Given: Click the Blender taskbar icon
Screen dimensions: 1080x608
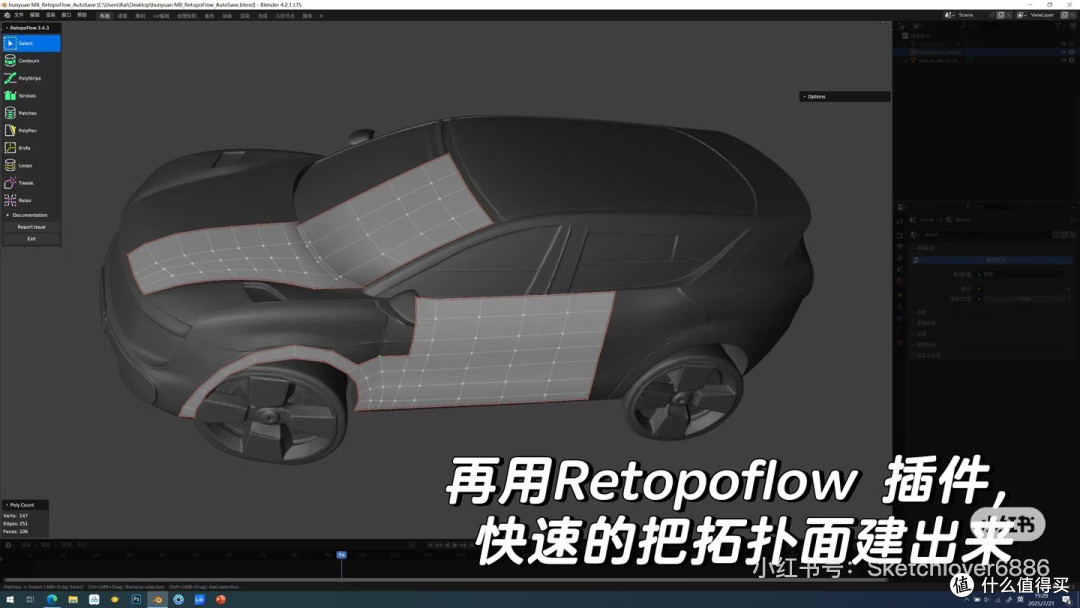Looking at the screenshot, I should (x=158, y=600).
